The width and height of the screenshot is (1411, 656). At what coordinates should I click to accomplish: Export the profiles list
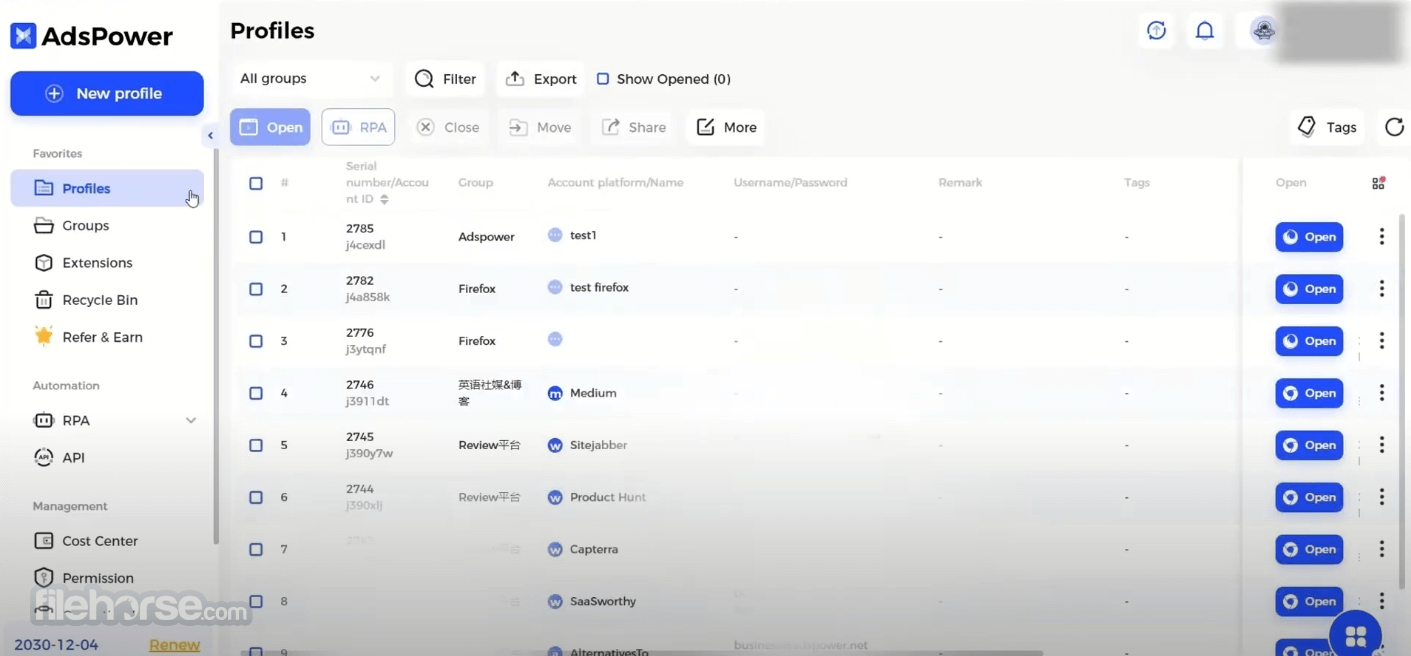point(541,79)
